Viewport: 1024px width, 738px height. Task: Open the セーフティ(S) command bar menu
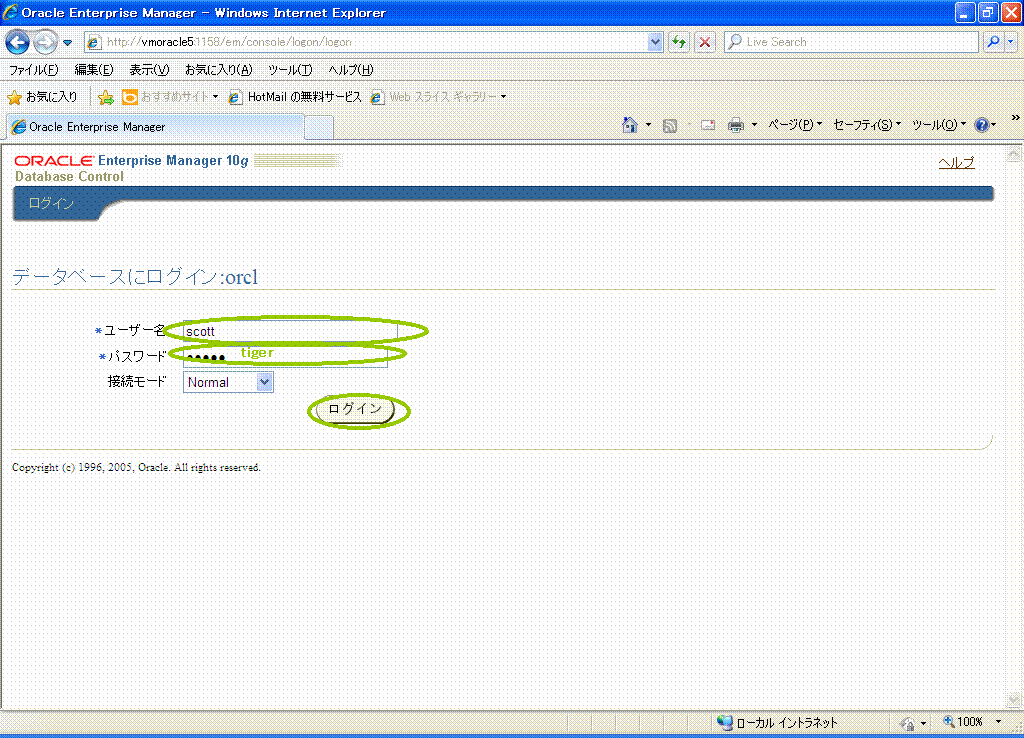[x=866, y=125]
